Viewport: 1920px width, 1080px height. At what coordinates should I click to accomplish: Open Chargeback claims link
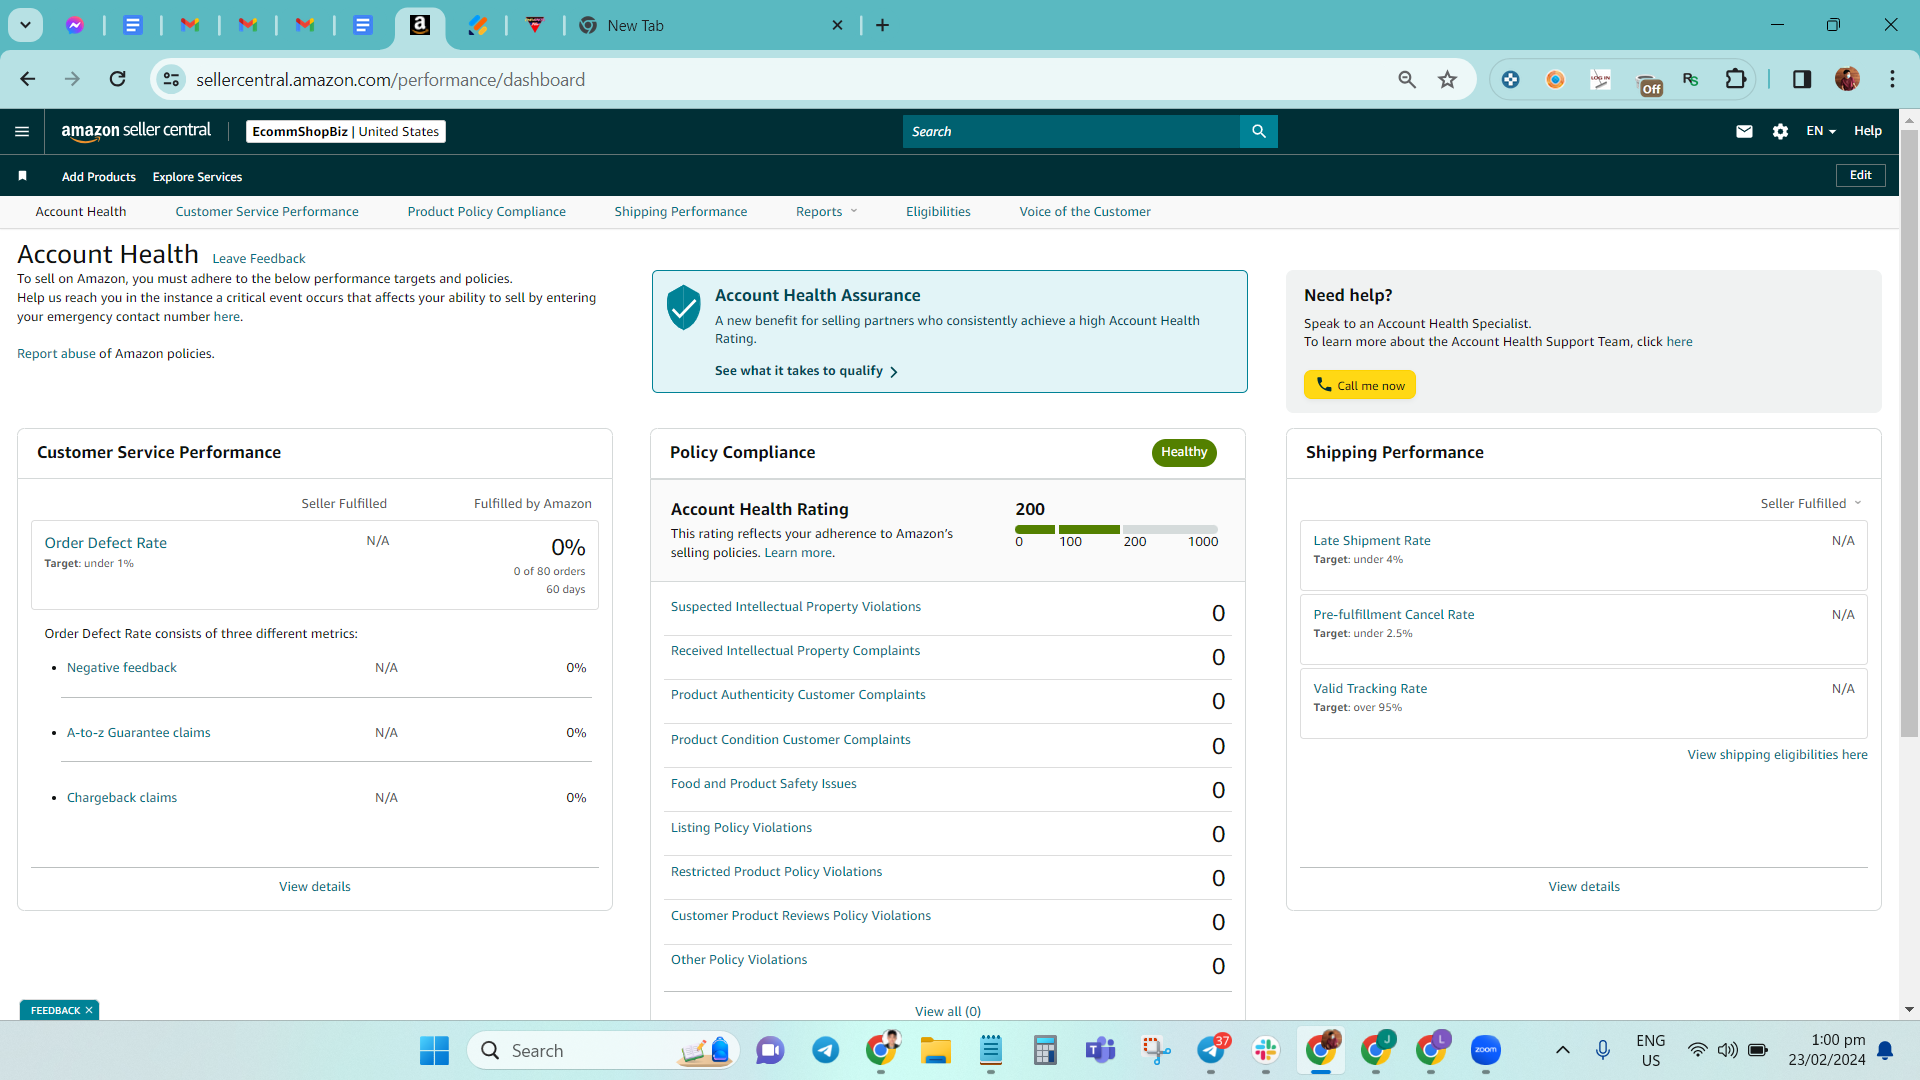[122, 797]
